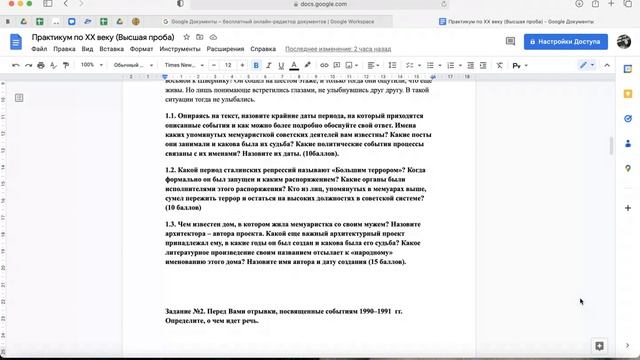Open numbered list options arrow
The image size is (640, 360).
click(x=460, y=66)
